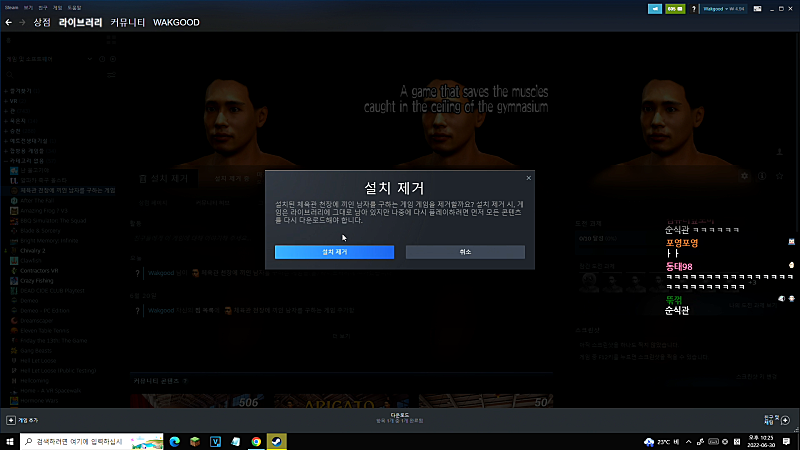Select Chivalry 2 in the game list
800x450 pixels.
click(33, 251)
